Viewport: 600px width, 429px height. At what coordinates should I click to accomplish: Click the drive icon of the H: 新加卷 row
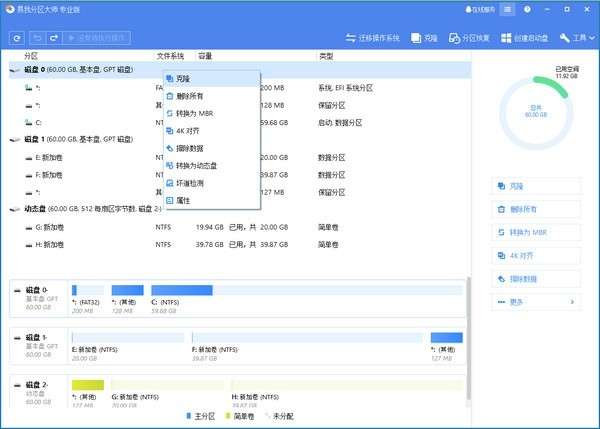[29, 245]
